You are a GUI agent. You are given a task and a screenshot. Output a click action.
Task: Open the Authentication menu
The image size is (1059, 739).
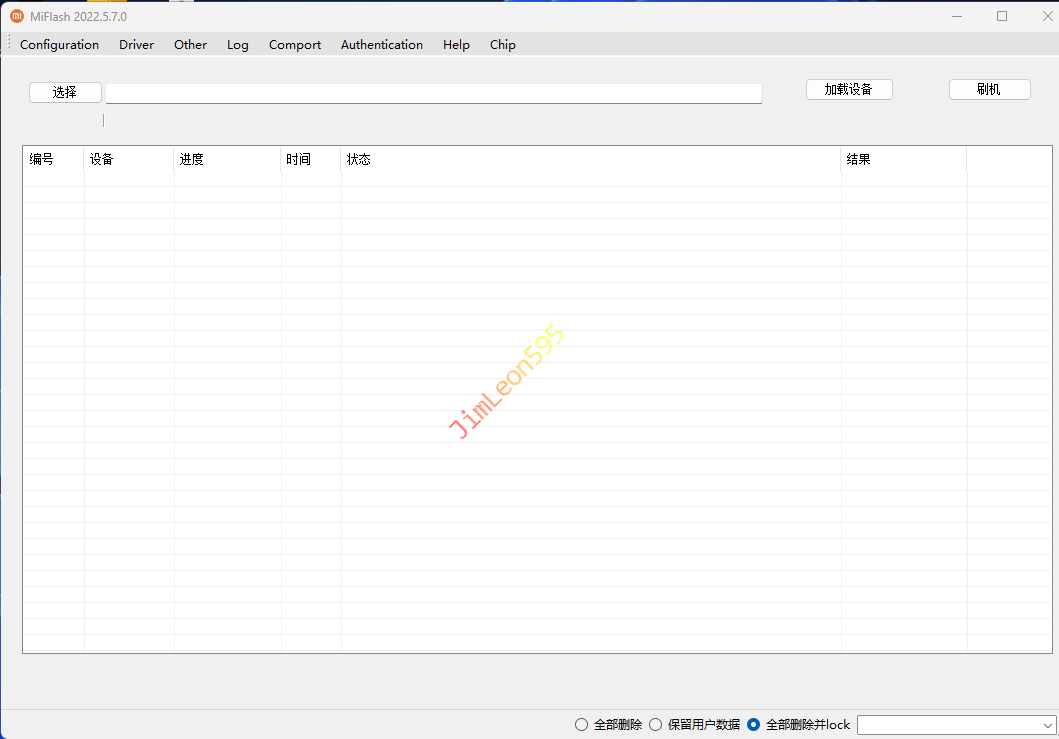[x=381, y=45]
